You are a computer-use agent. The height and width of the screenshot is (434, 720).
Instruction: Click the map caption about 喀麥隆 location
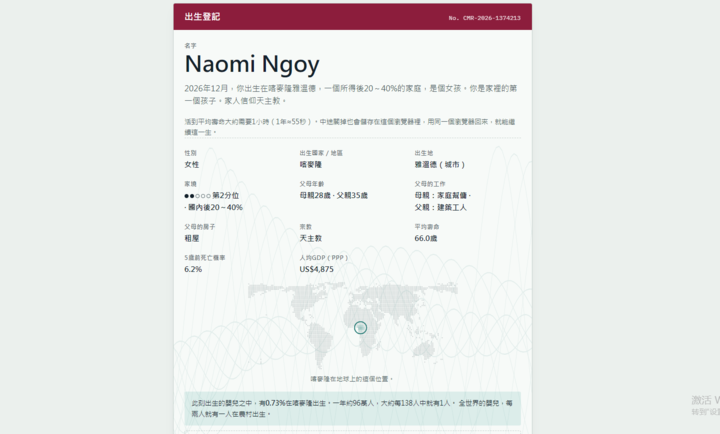coord(352,379)
